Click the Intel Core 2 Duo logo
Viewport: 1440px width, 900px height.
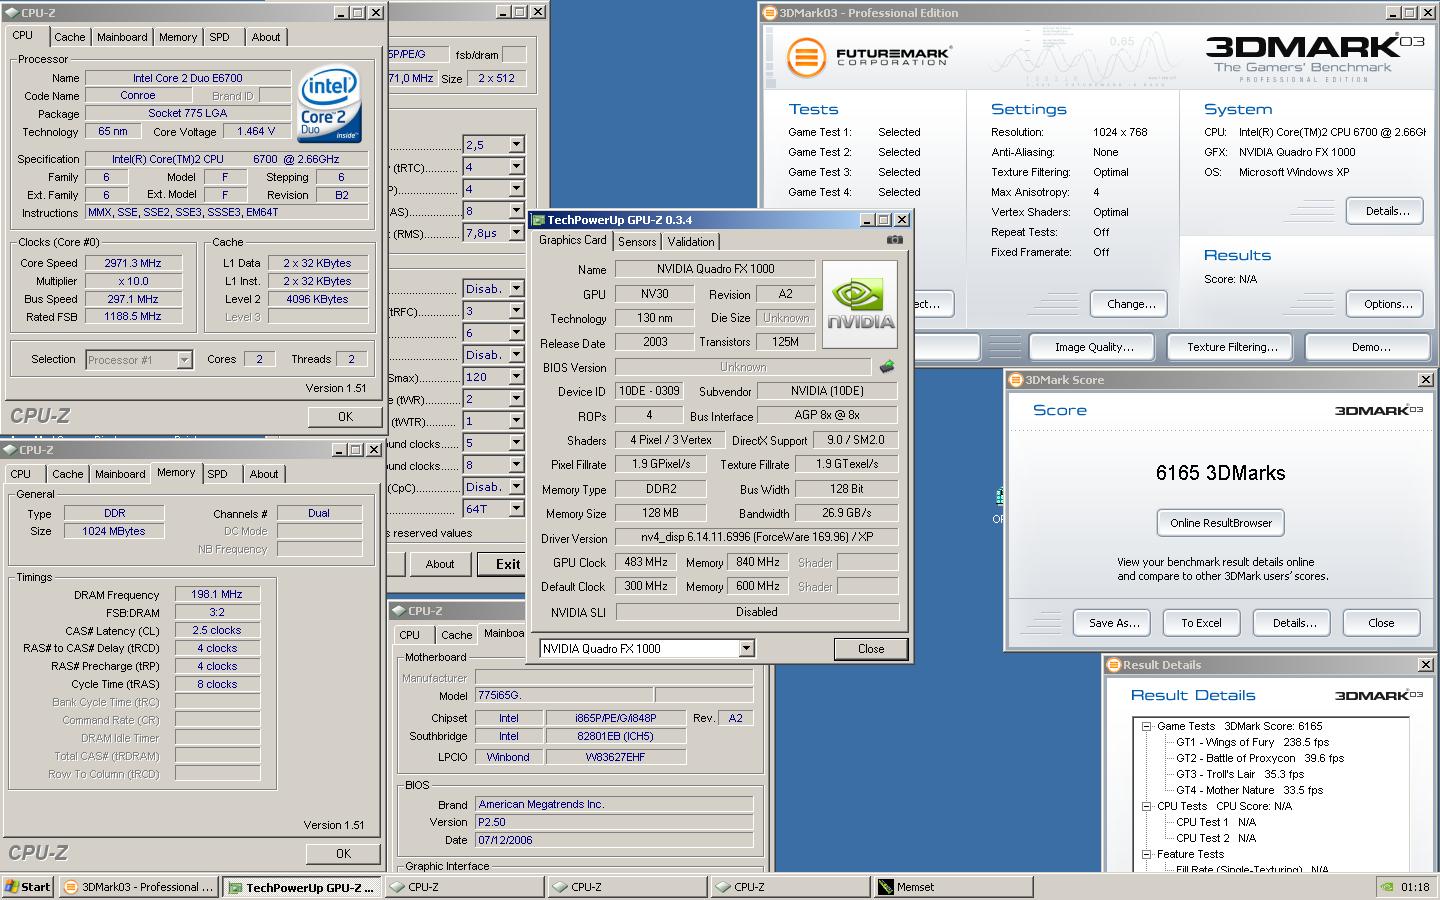tap(330, 104)
